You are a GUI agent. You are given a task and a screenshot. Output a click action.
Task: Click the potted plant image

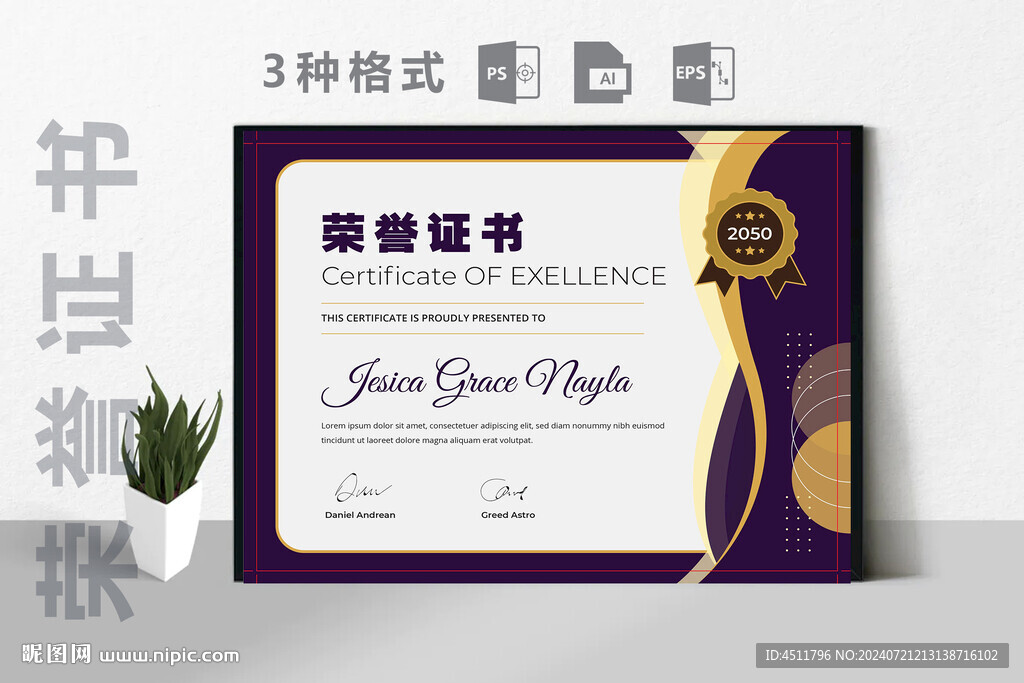(x=171, y=473)
